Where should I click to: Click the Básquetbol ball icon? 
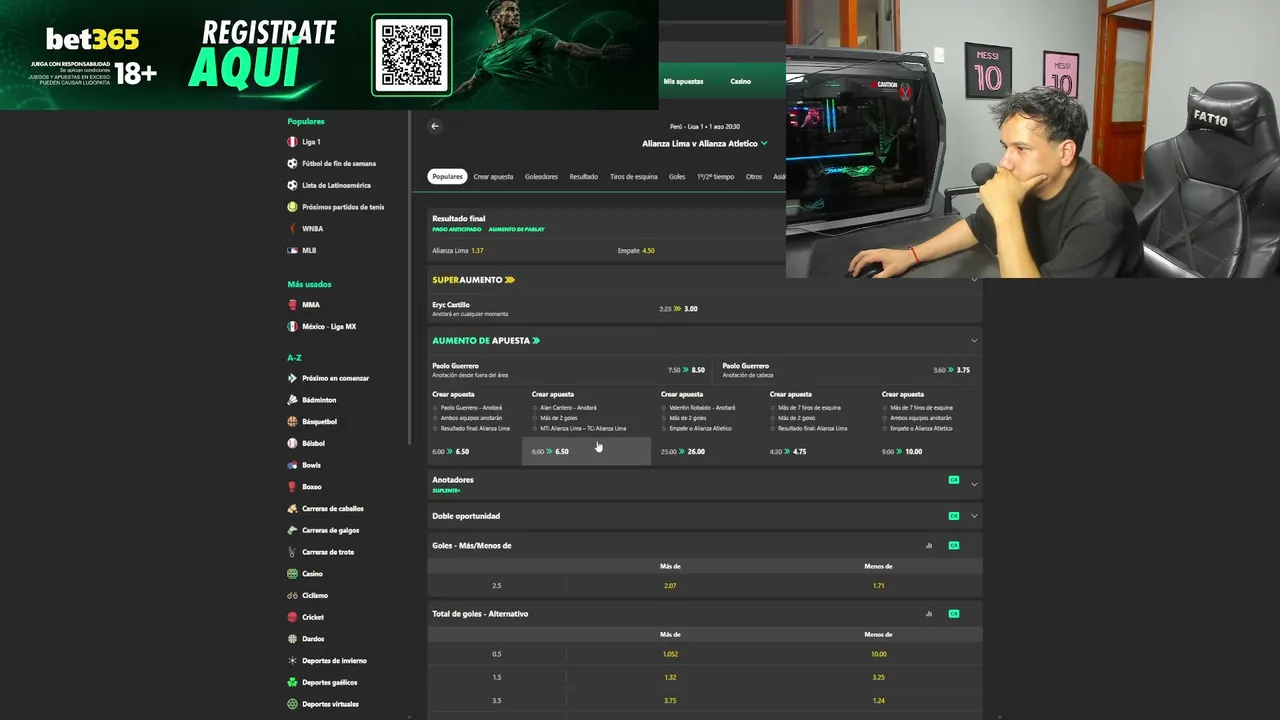pyautogui.click(x=292, y=422)
